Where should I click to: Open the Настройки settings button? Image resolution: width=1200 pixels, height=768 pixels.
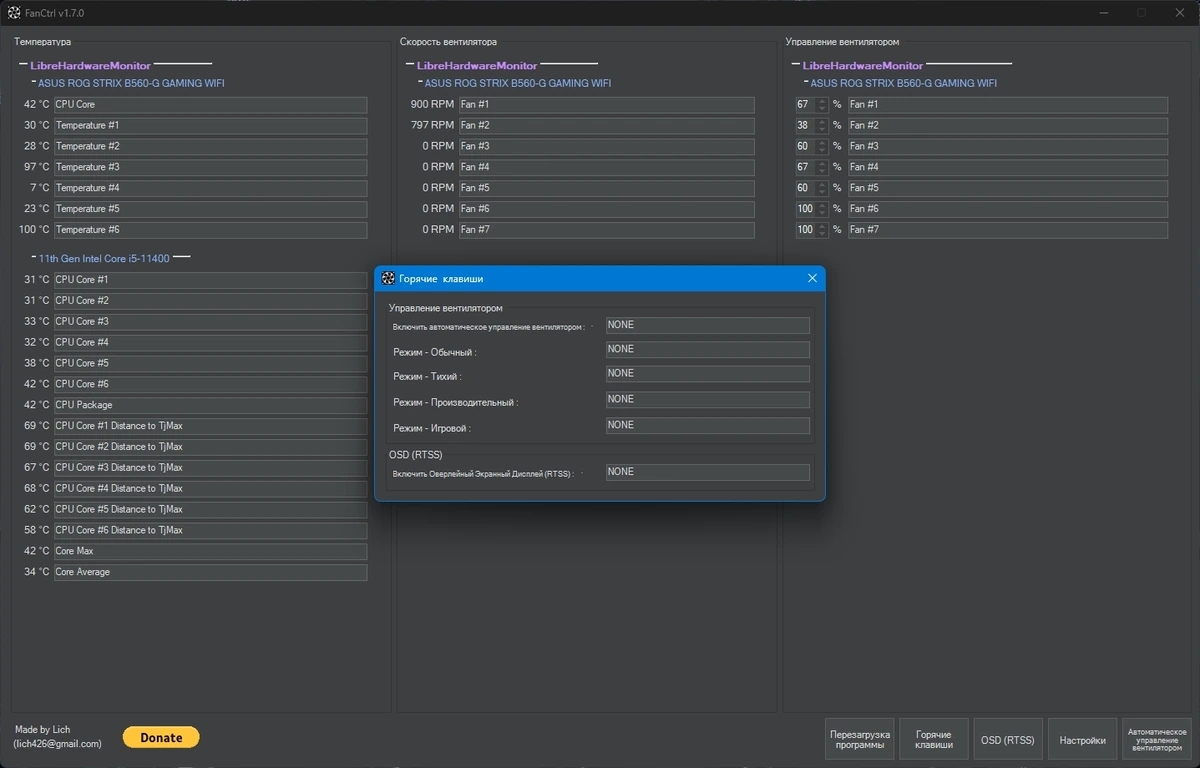tap(1083, 741)
